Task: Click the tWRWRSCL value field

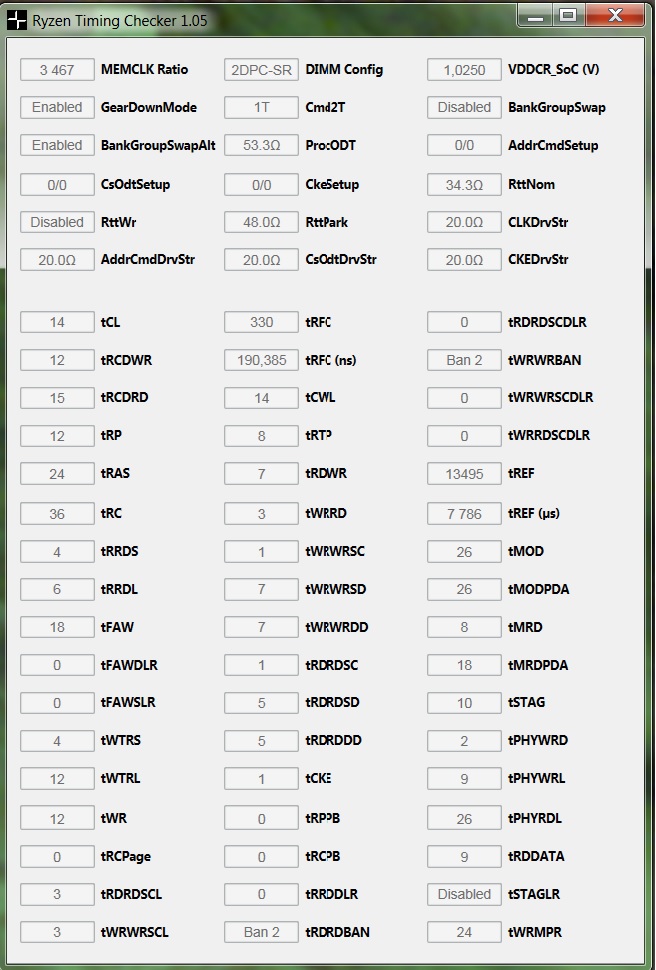Action: pyautogui.click(x=57, y=932)
